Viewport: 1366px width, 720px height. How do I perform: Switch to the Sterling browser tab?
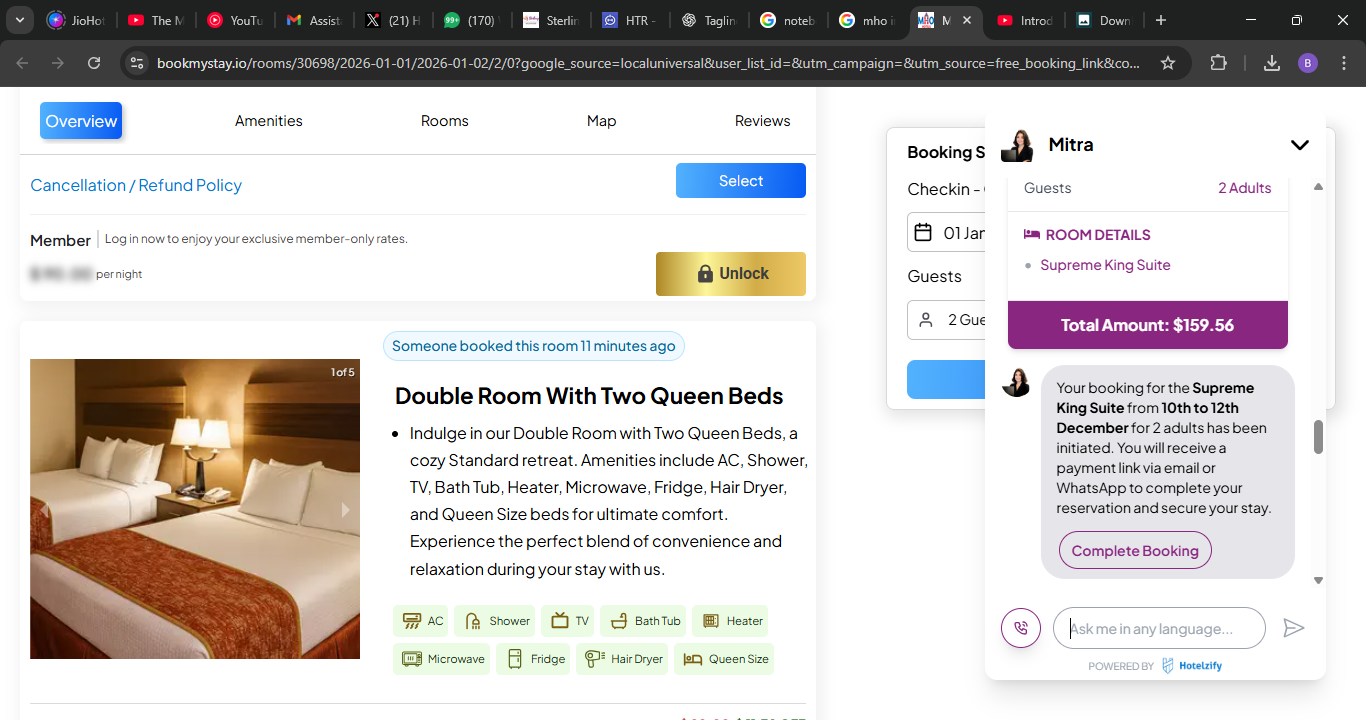549,20
